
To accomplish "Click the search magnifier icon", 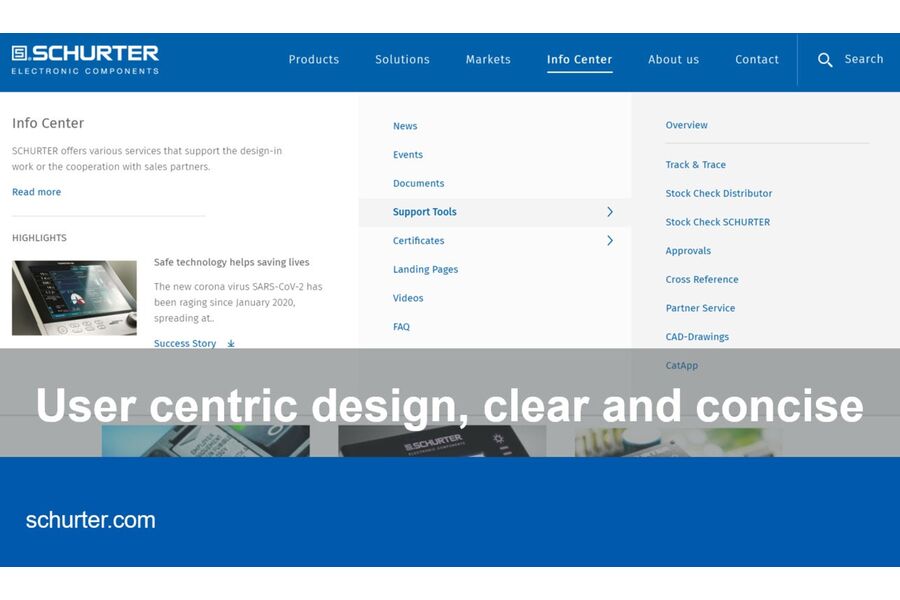I will (825, 60).
